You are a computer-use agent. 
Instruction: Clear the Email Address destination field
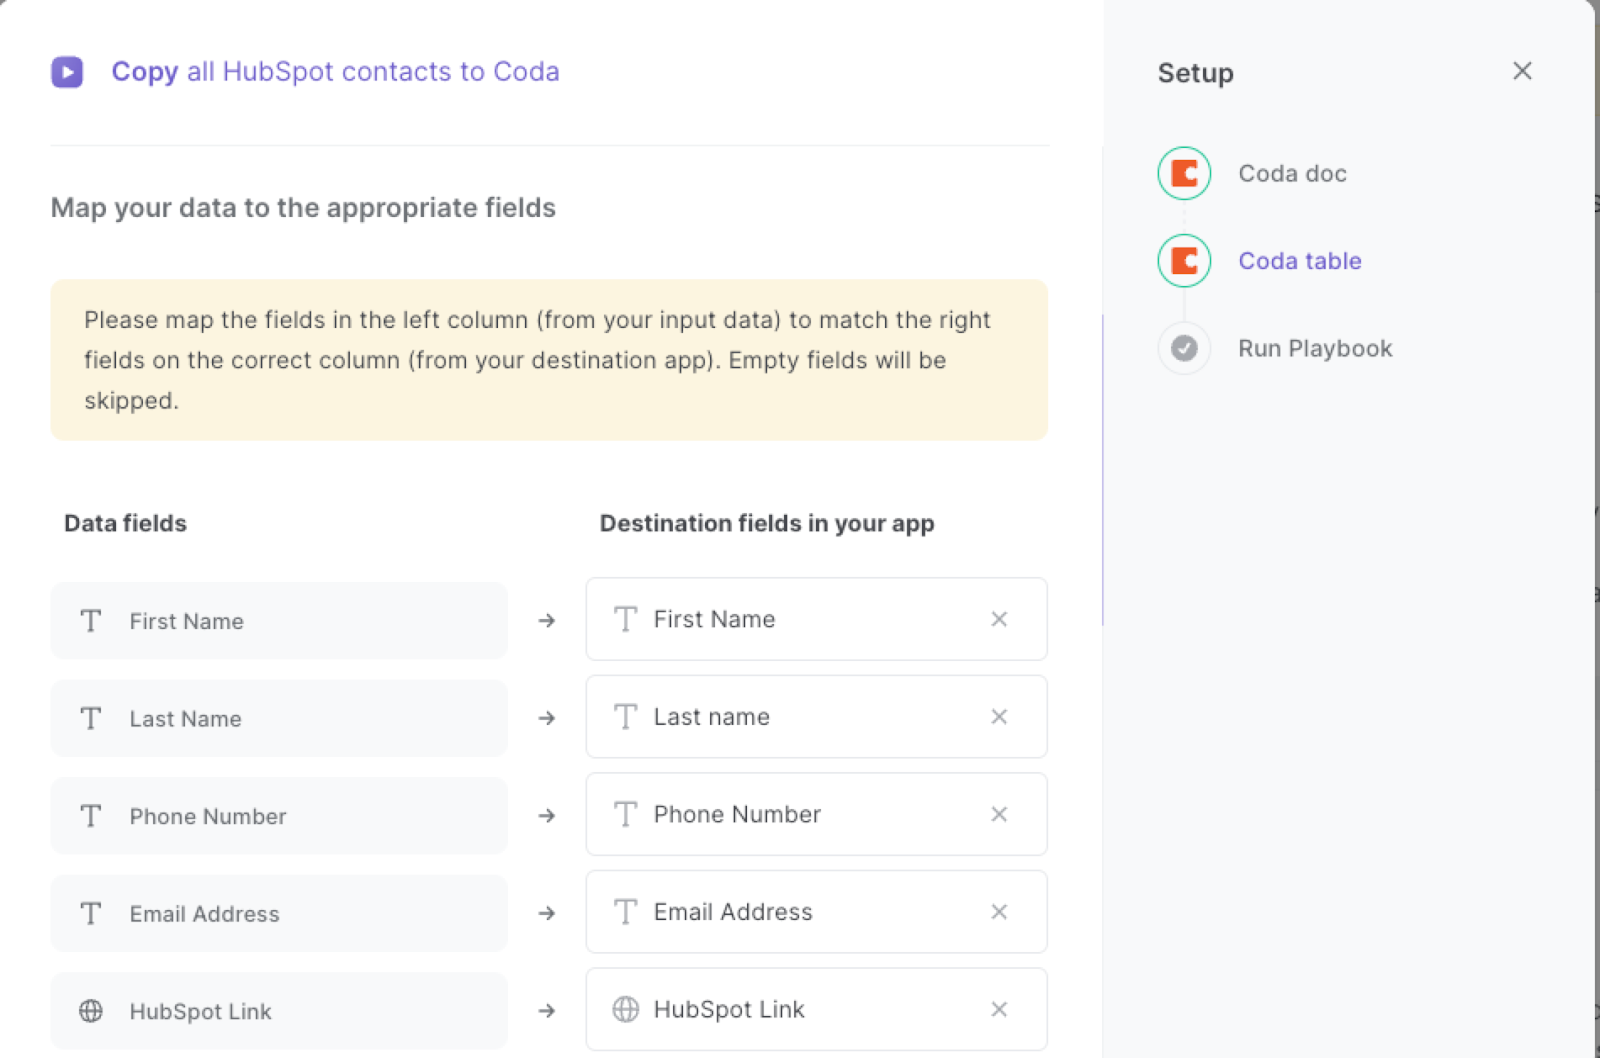coord(999,912)
